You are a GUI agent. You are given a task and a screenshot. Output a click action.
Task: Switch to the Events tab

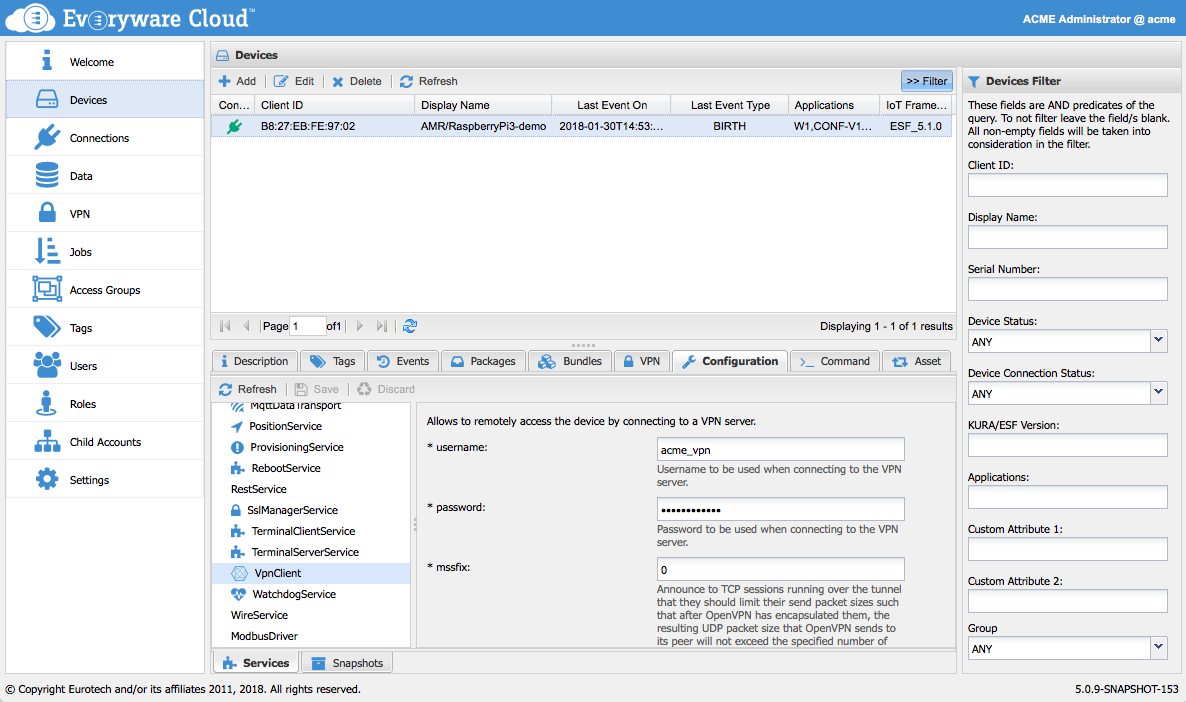click(x=403, y=362)
